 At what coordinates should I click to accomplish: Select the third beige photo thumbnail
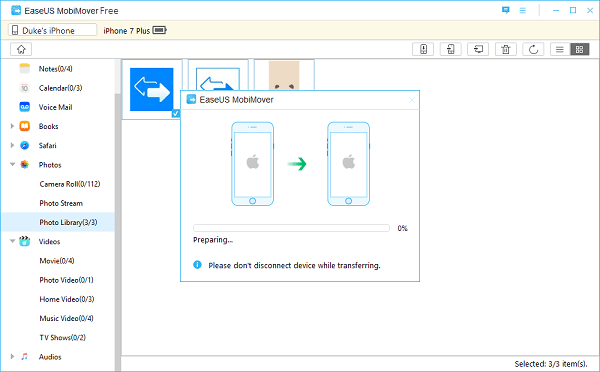coord(284,75)
